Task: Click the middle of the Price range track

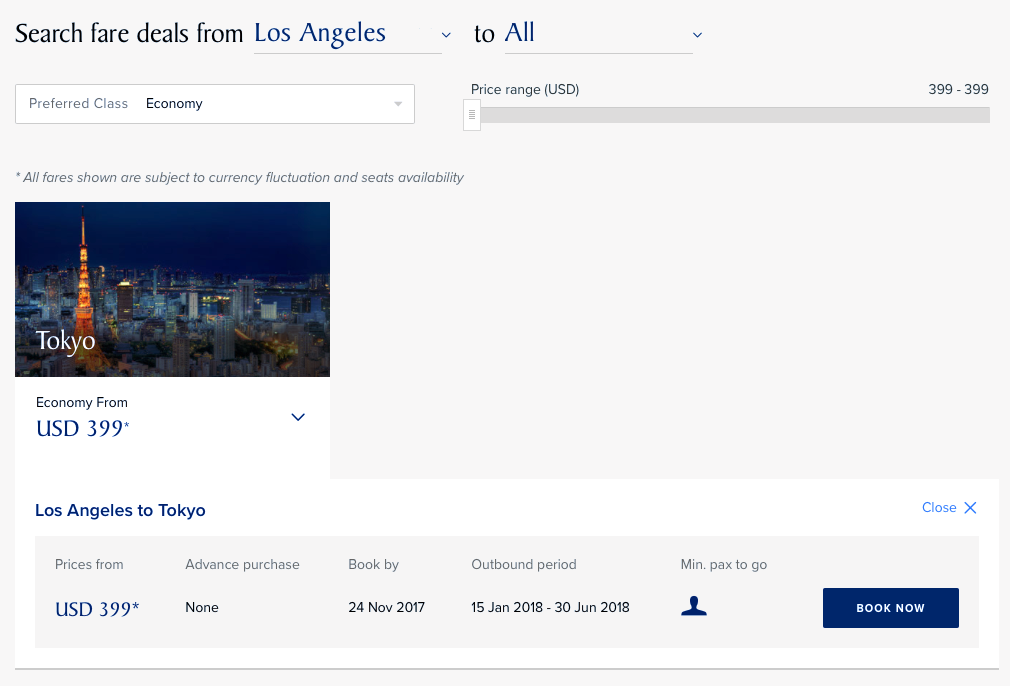Action: coord(730,115)
